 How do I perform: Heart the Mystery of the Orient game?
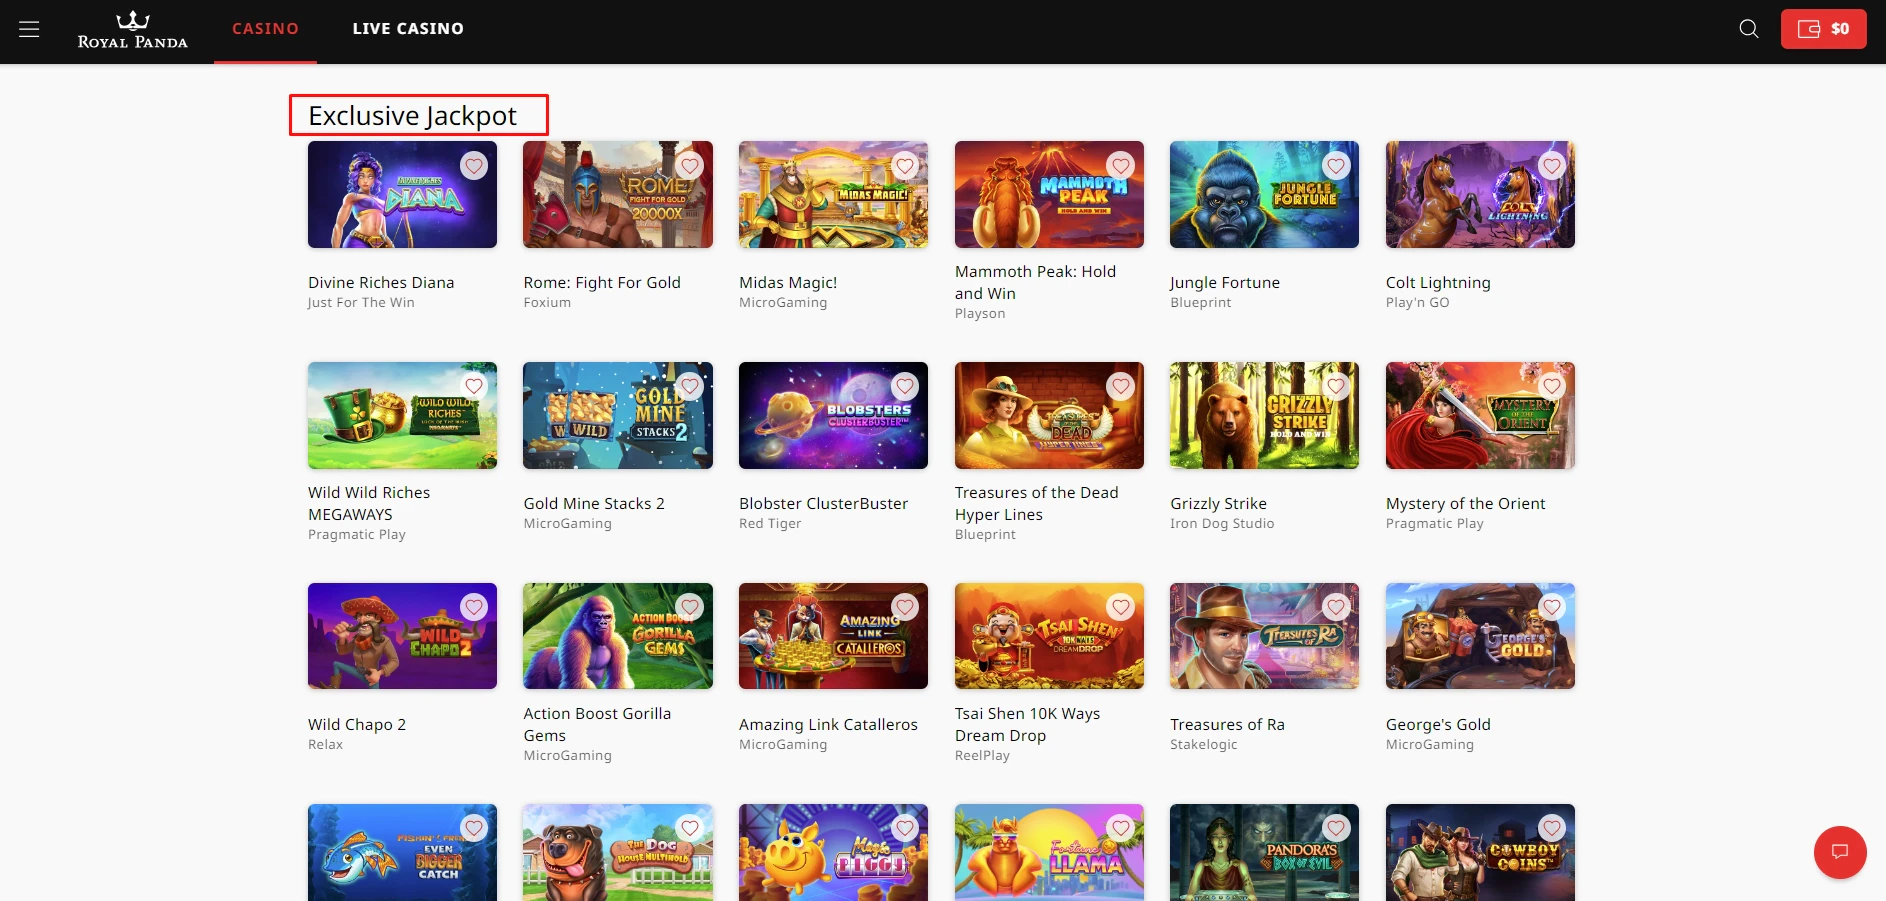(x=1552, y=386)
